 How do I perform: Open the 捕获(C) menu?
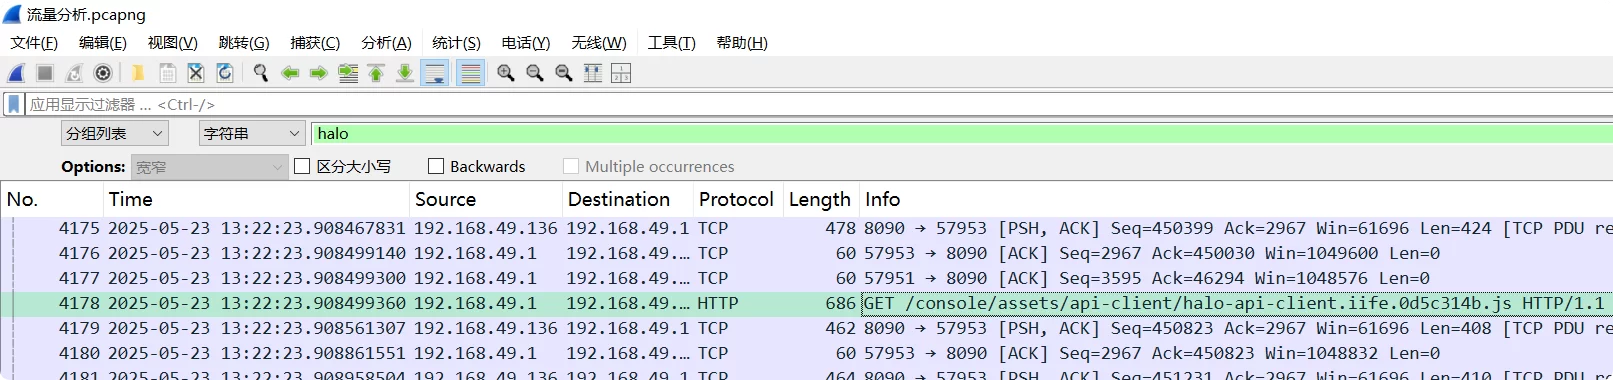315,42
